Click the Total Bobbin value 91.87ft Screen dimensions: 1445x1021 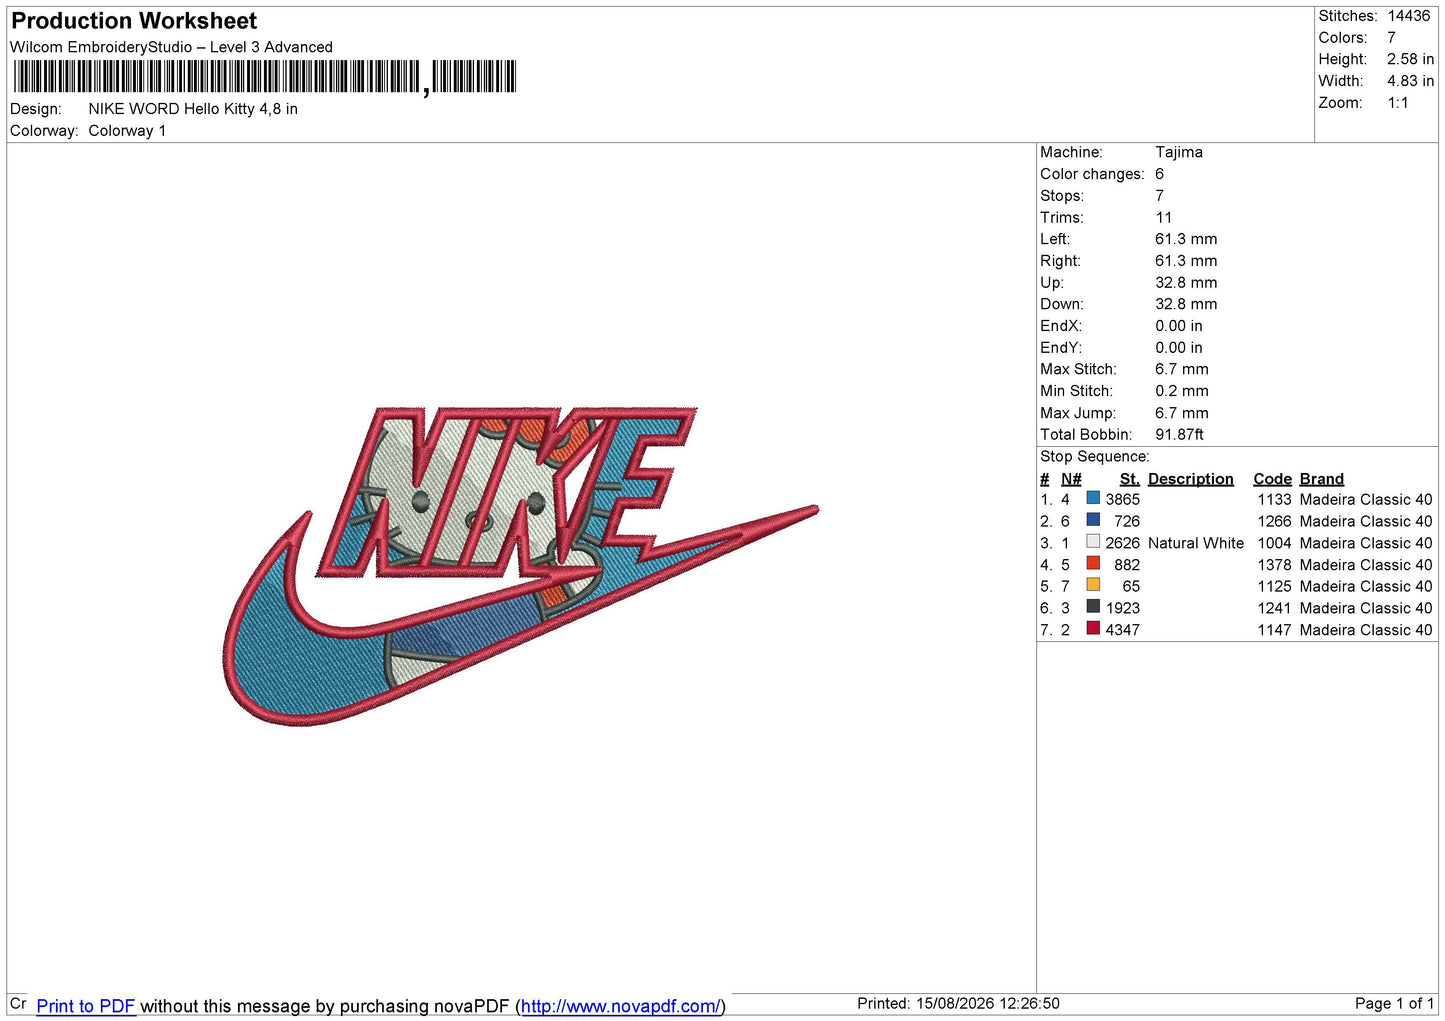click(x=1179, y=434)
